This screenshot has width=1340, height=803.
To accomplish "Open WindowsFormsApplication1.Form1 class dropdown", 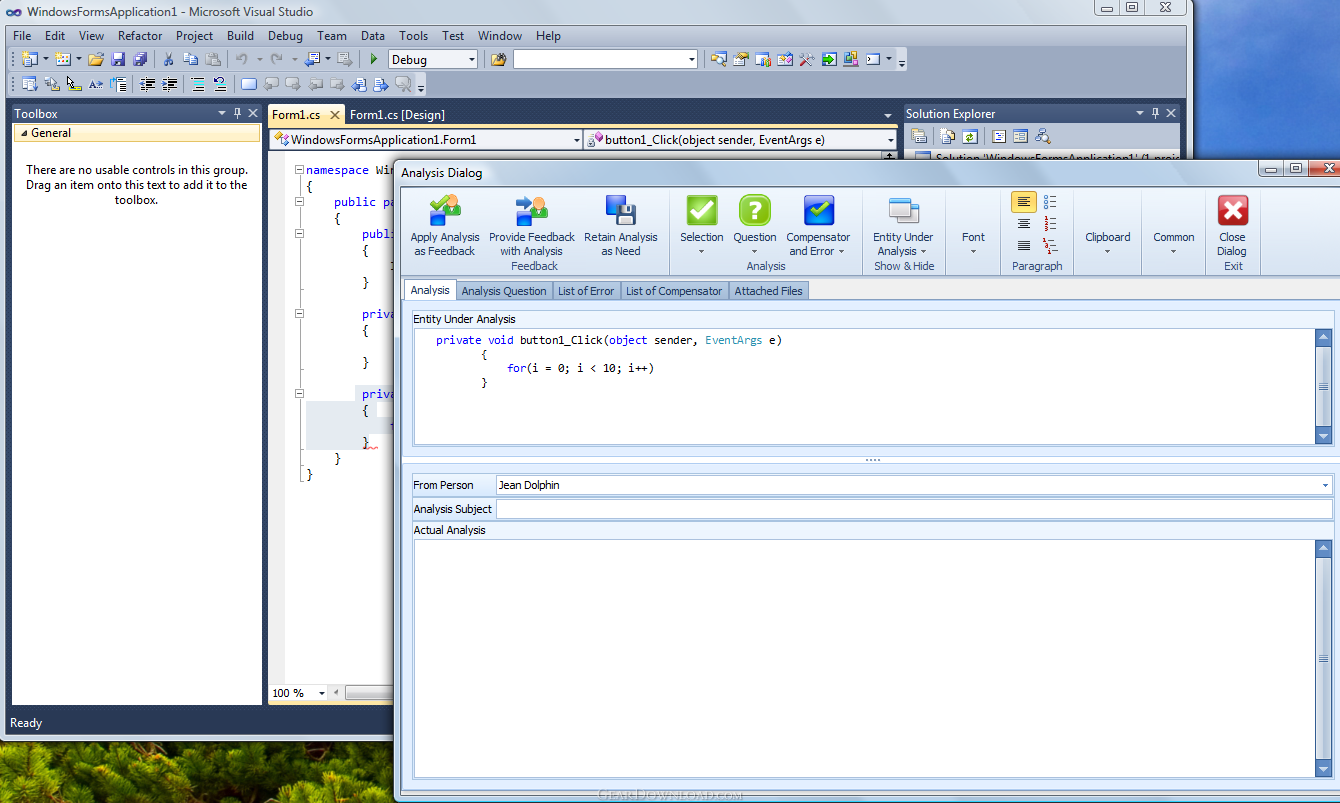I will tap(575, 140).
